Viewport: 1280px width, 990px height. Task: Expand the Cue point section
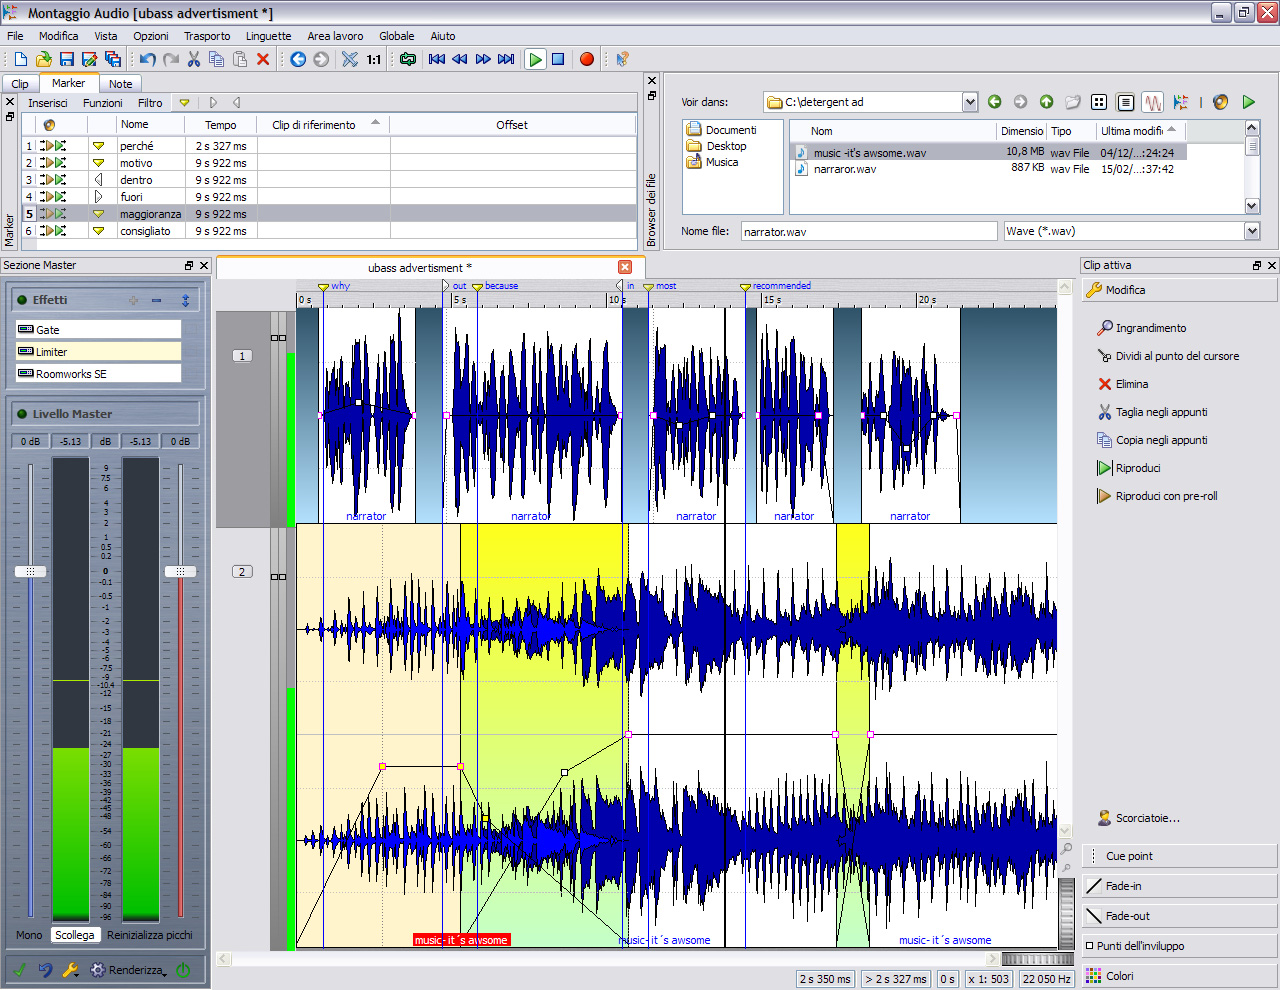tap(1179, 856)
